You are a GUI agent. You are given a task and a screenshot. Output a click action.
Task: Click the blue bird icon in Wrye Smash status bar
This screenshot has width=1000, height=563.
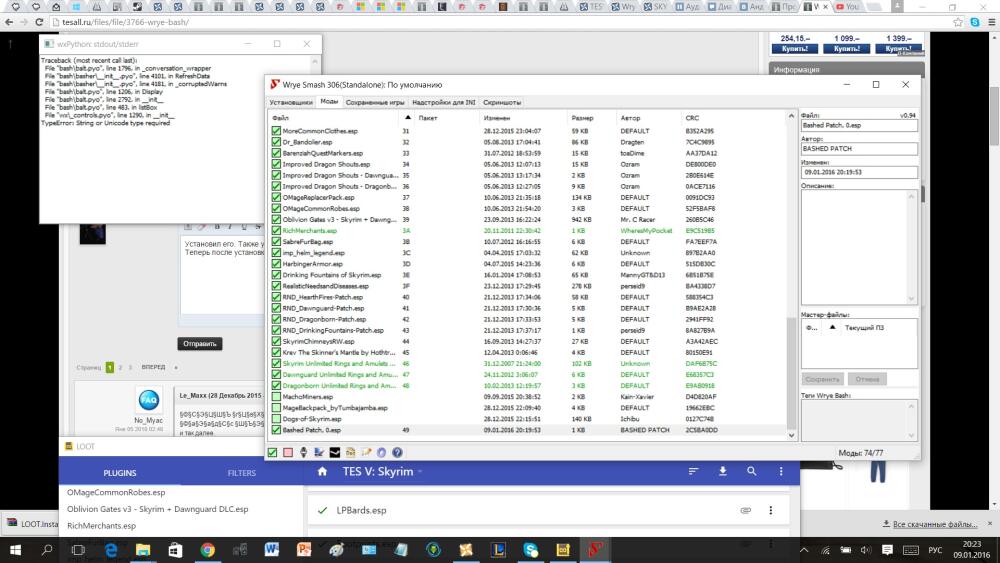click(x=319, y=453)
